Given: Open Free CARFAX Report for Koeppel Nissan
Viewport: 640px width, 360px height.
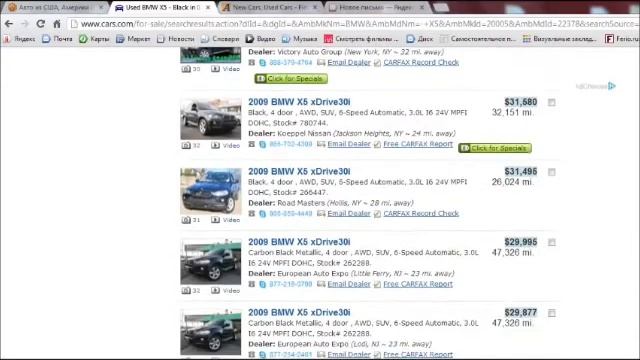Looking at the screenshot, I should coord(418,144).
